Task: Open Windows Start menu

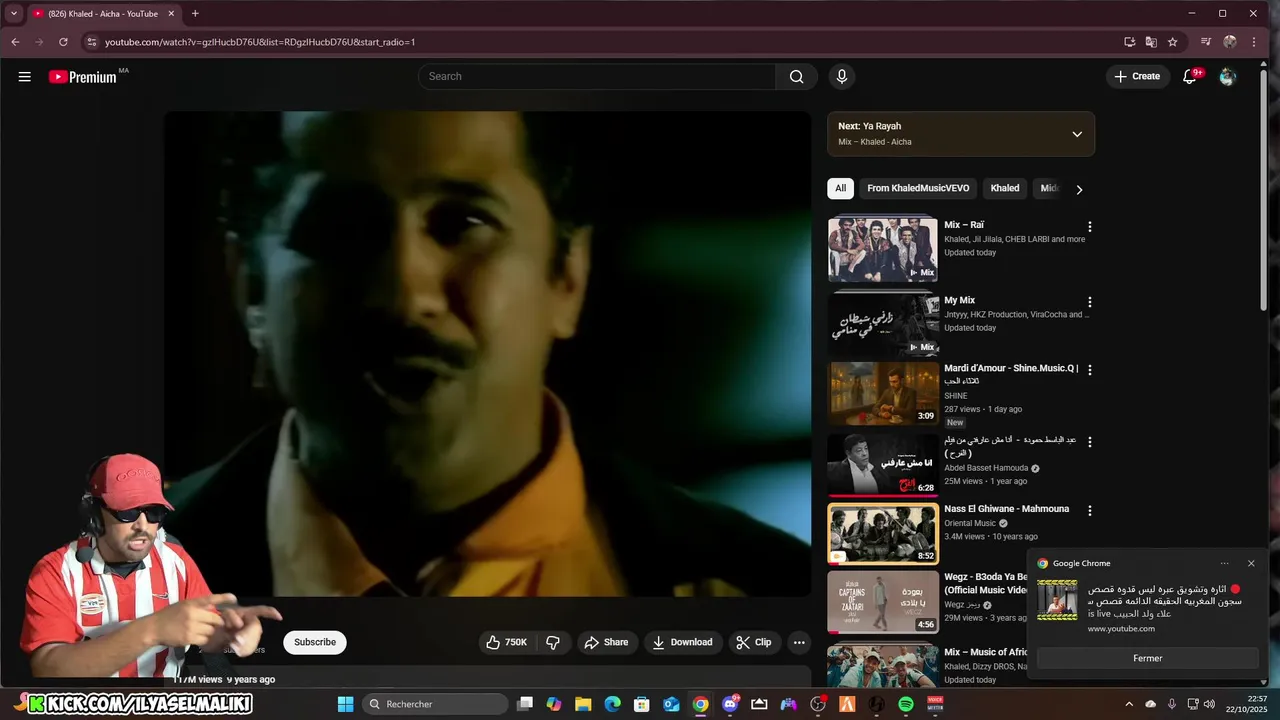Action: point(345,704)
